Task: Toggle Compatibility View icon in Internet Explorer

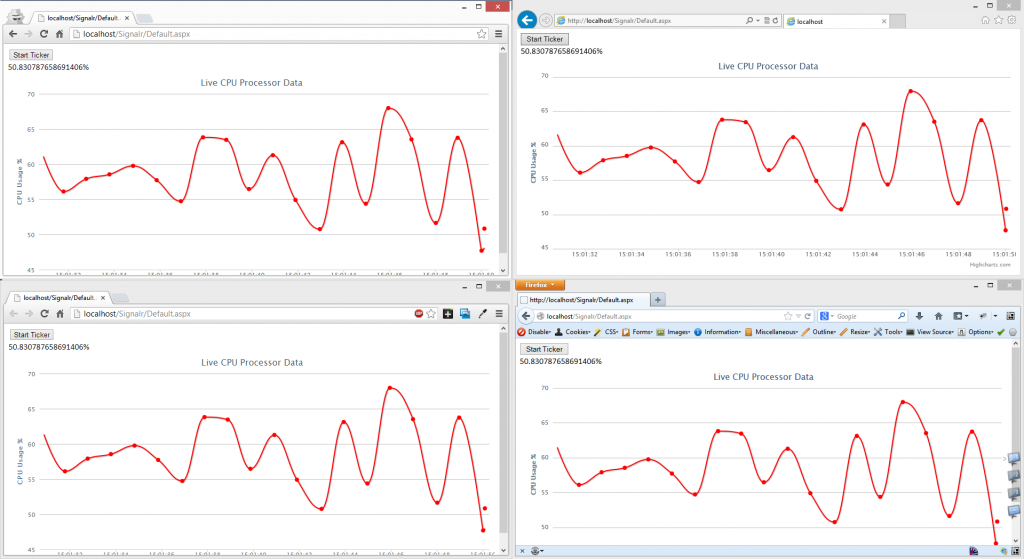Action: (x=767, y=21)
